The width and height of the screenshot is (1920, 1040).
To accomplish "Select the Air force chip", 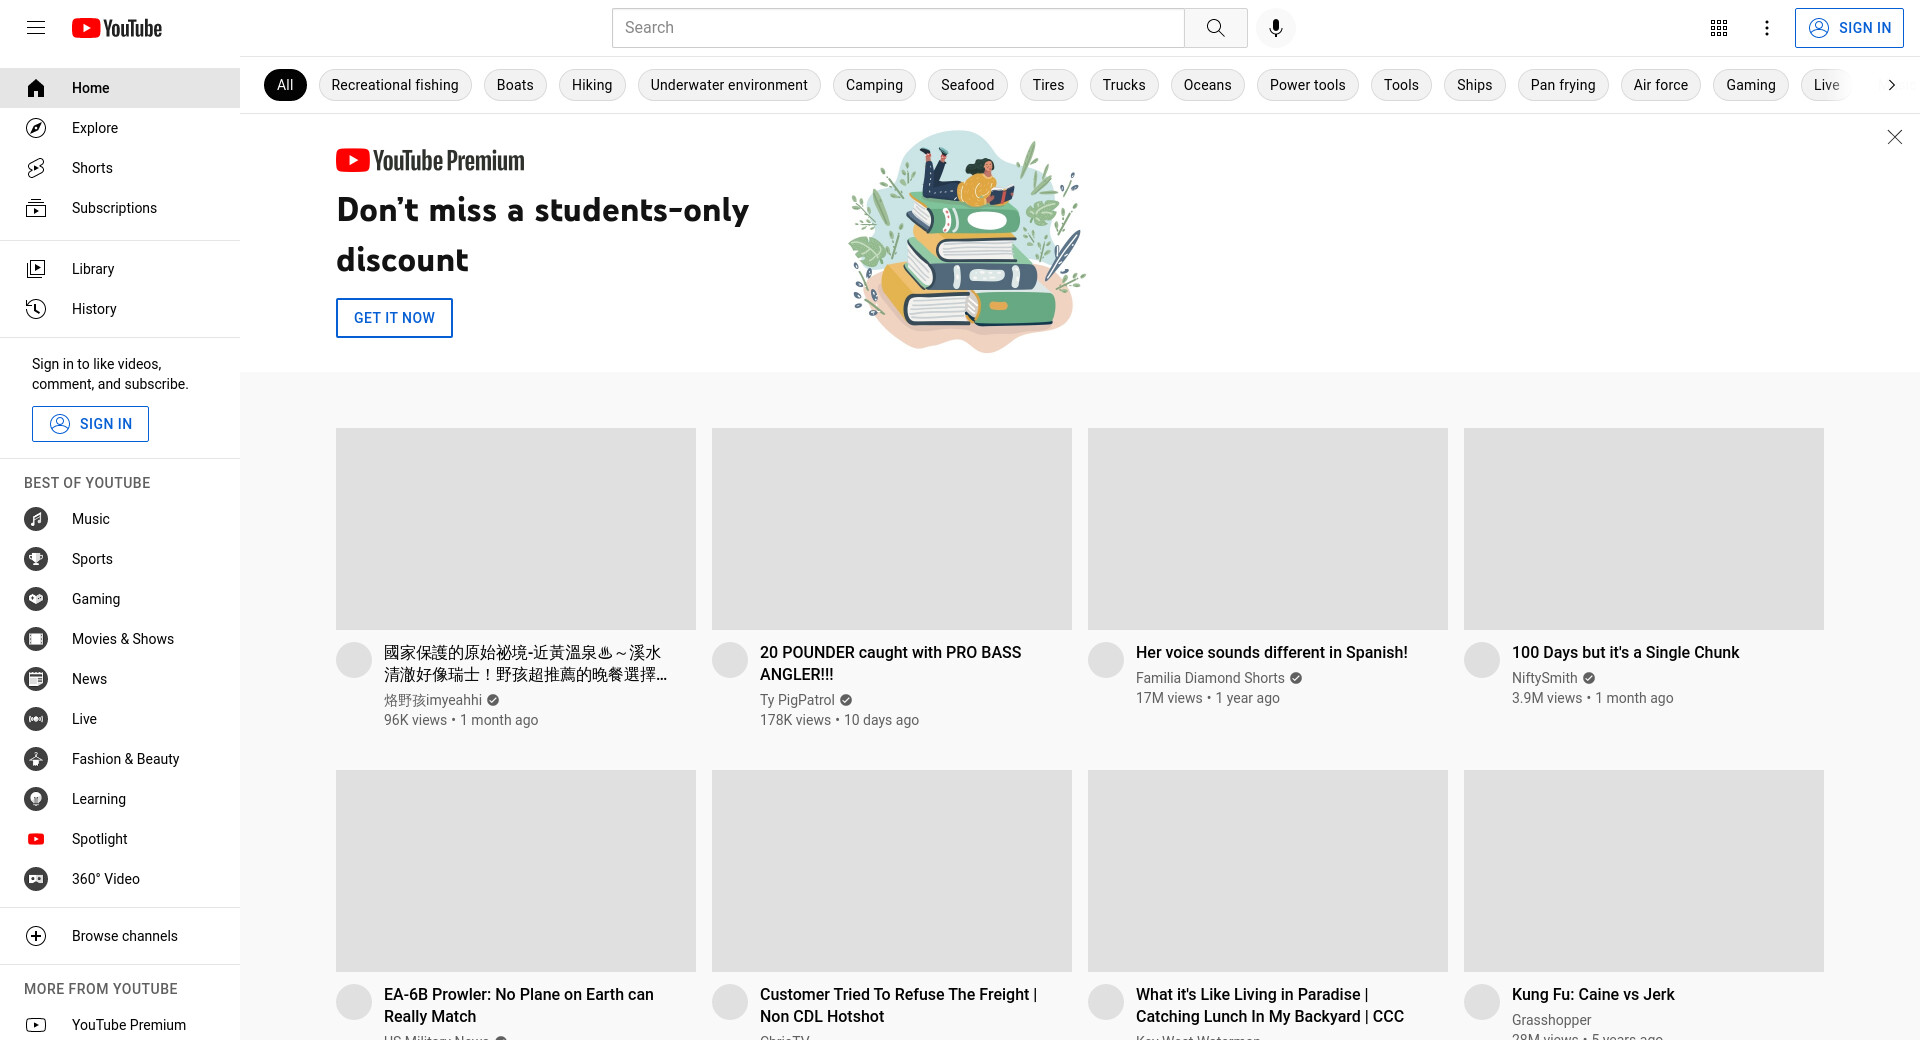I will pyautogui.click(x=1661, y=85).
